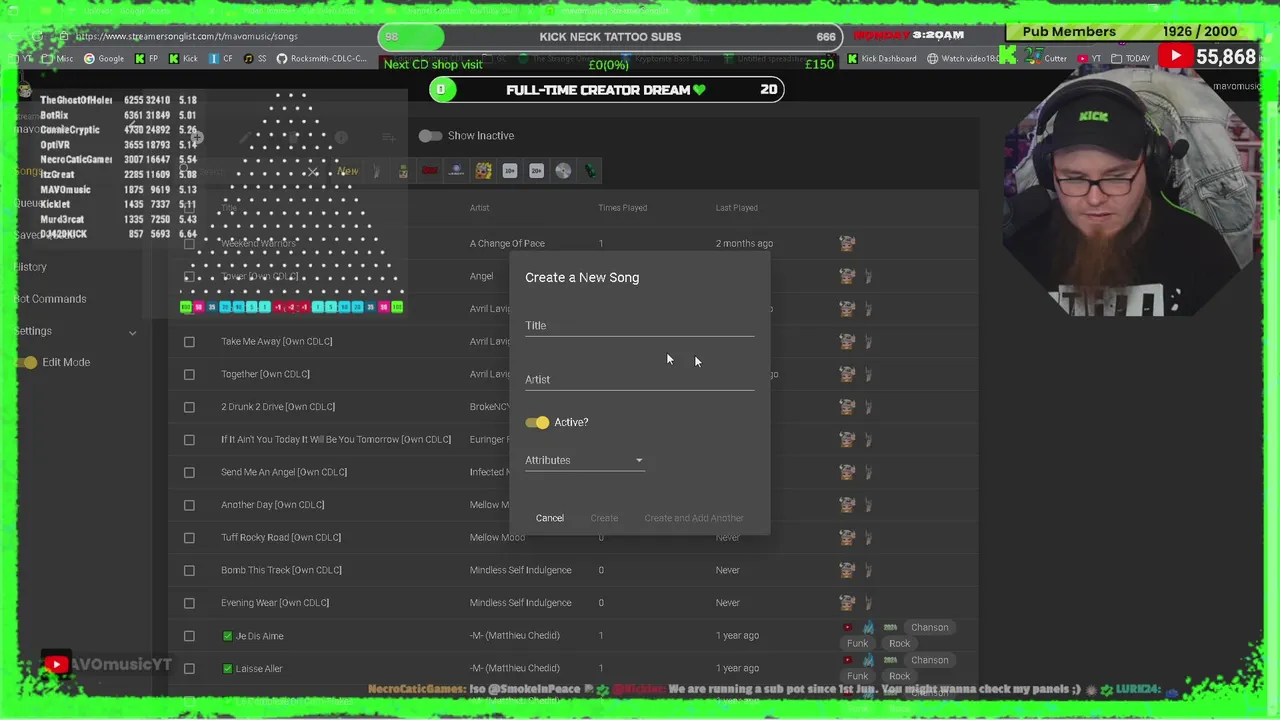This screenshot has height=720, width=1280.
Task: Click avatar icon in Weekend Warriors row
Action: 847,243
